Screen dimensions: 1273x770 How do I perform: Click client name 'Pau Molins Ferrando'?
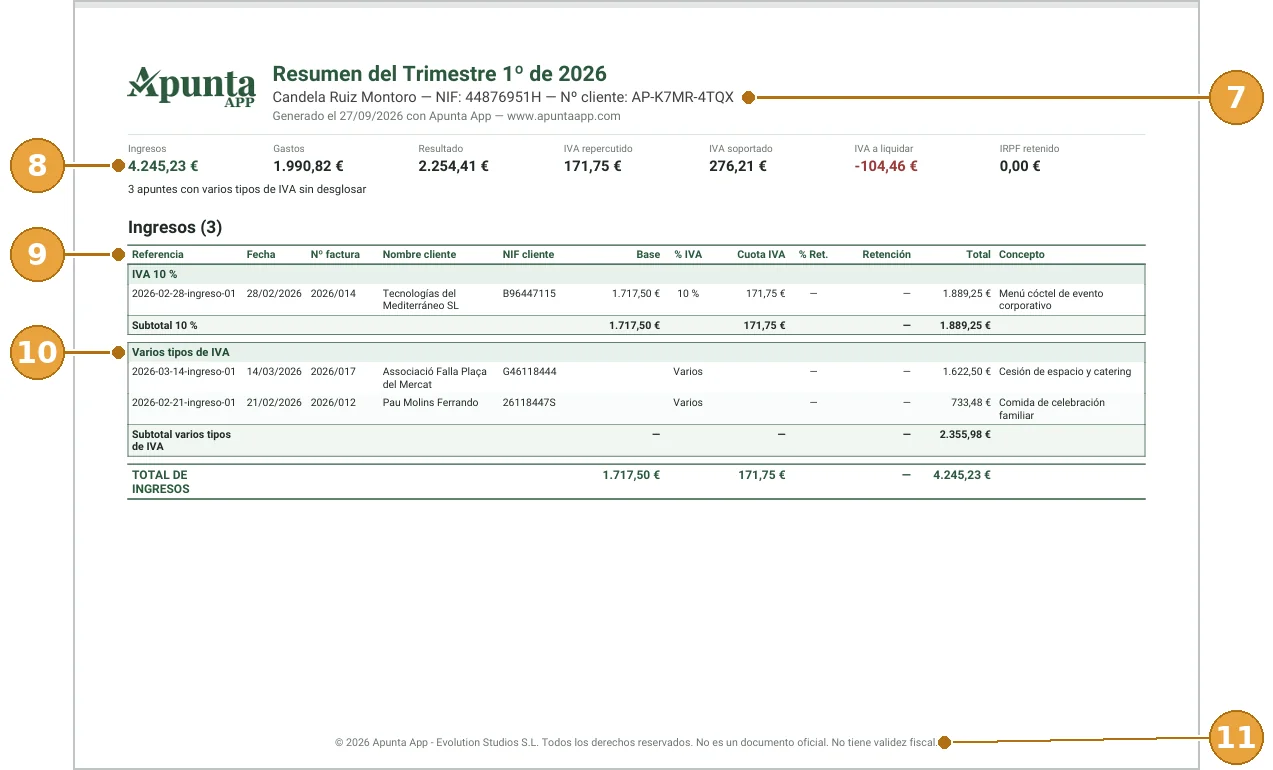(x=431, y=403)
